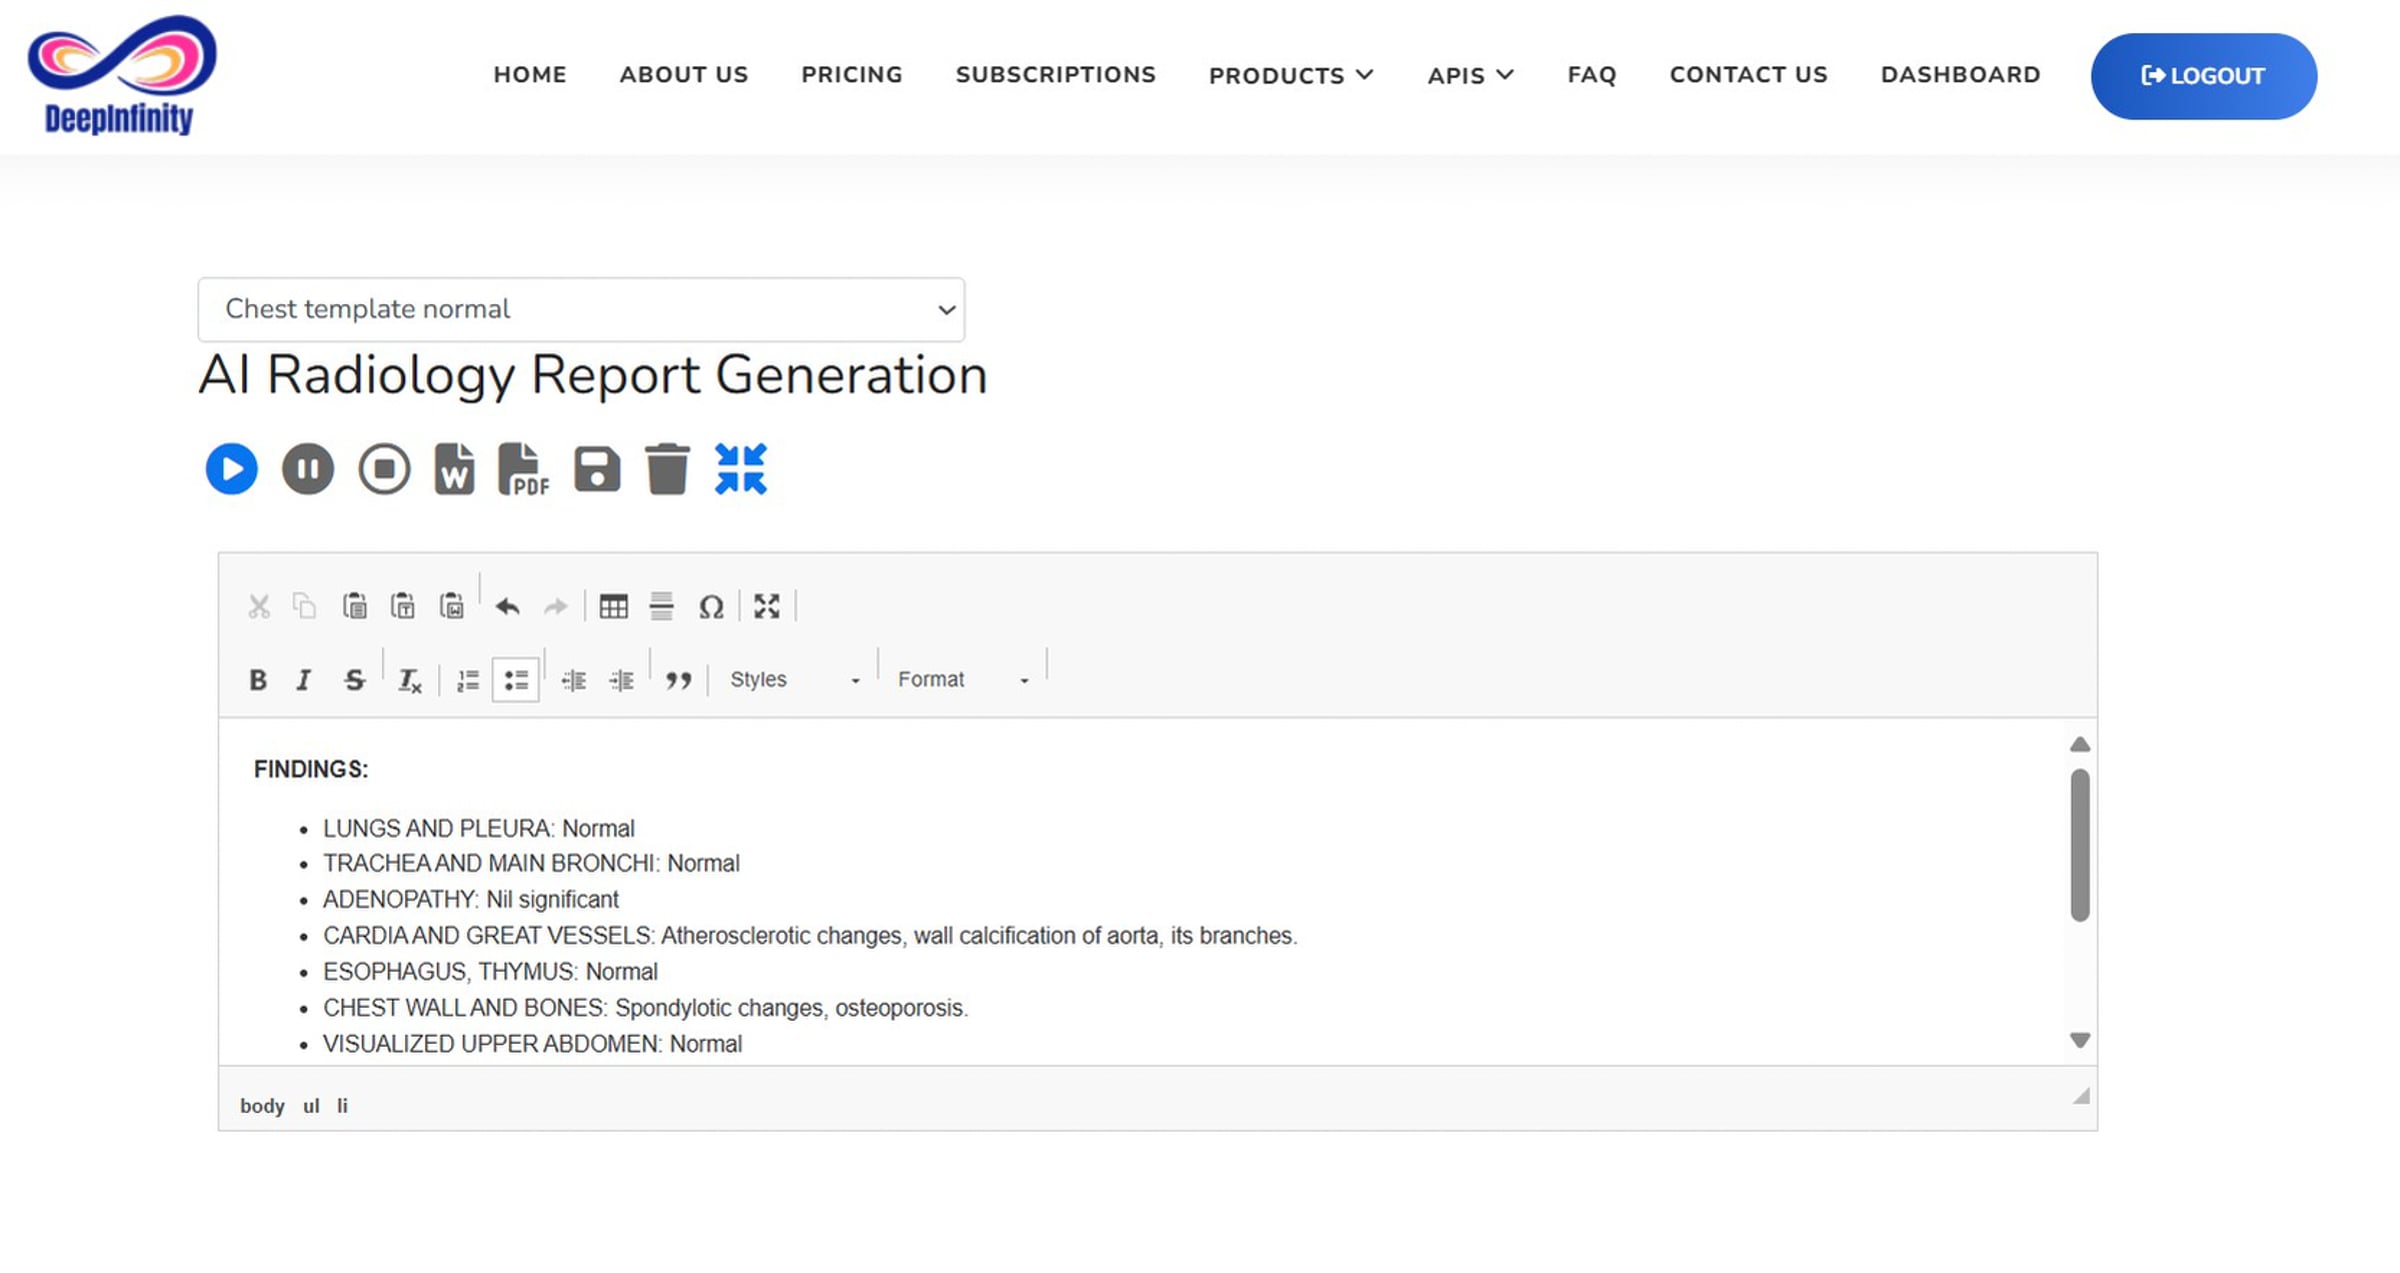Copy selection in editor toolbar
The width and height of the screenshot is (2400, 1273).
coord(305,606)
